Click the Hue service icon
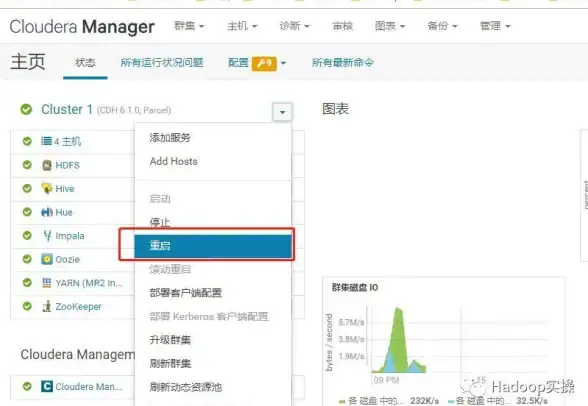This screenshot has height=406, width=588. point(47,212)
